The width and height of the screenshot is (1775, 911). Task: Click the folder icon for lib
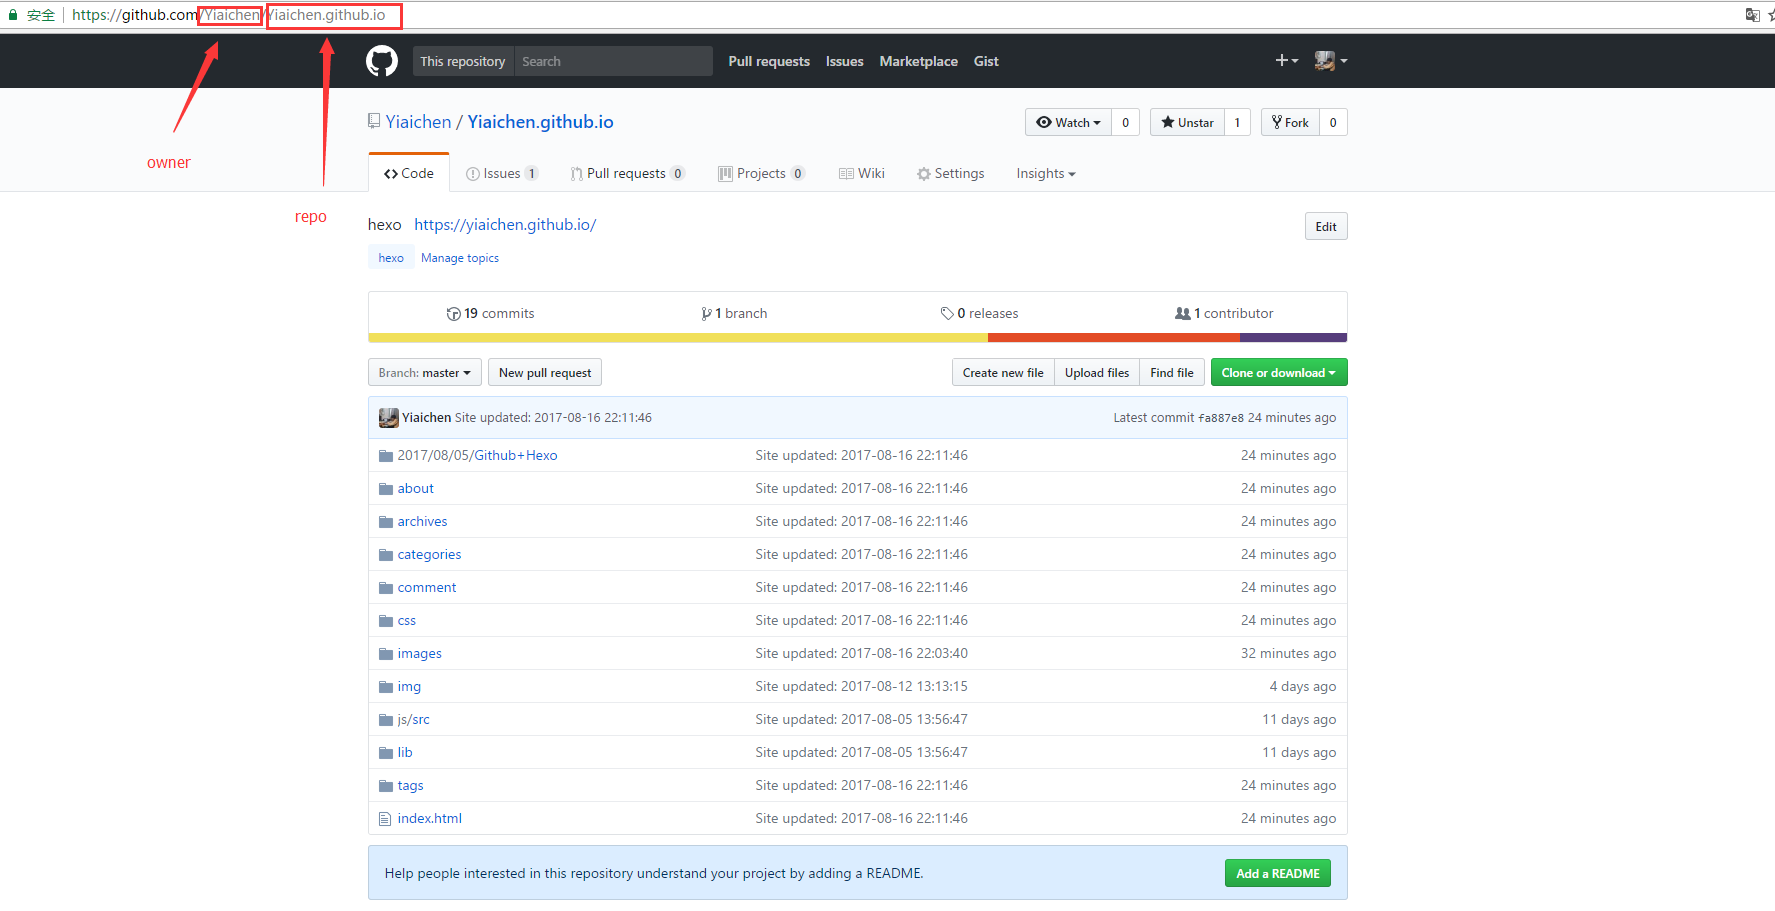pyautogui.click(x=386, y=753)
